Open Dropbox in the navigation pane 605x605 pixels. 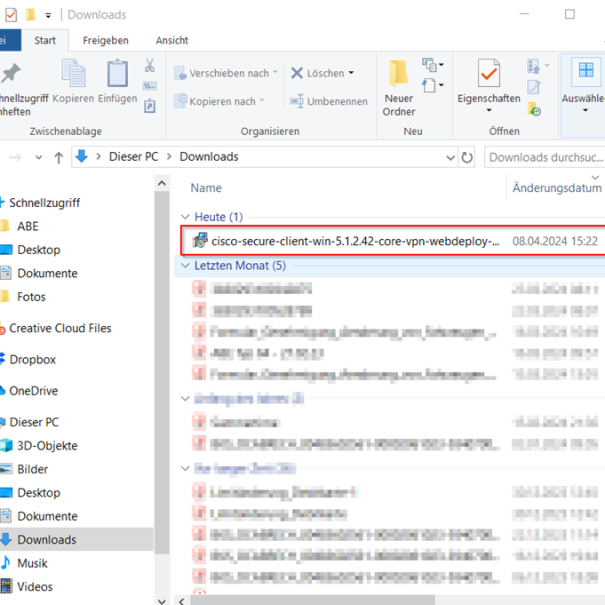point(32,359)
